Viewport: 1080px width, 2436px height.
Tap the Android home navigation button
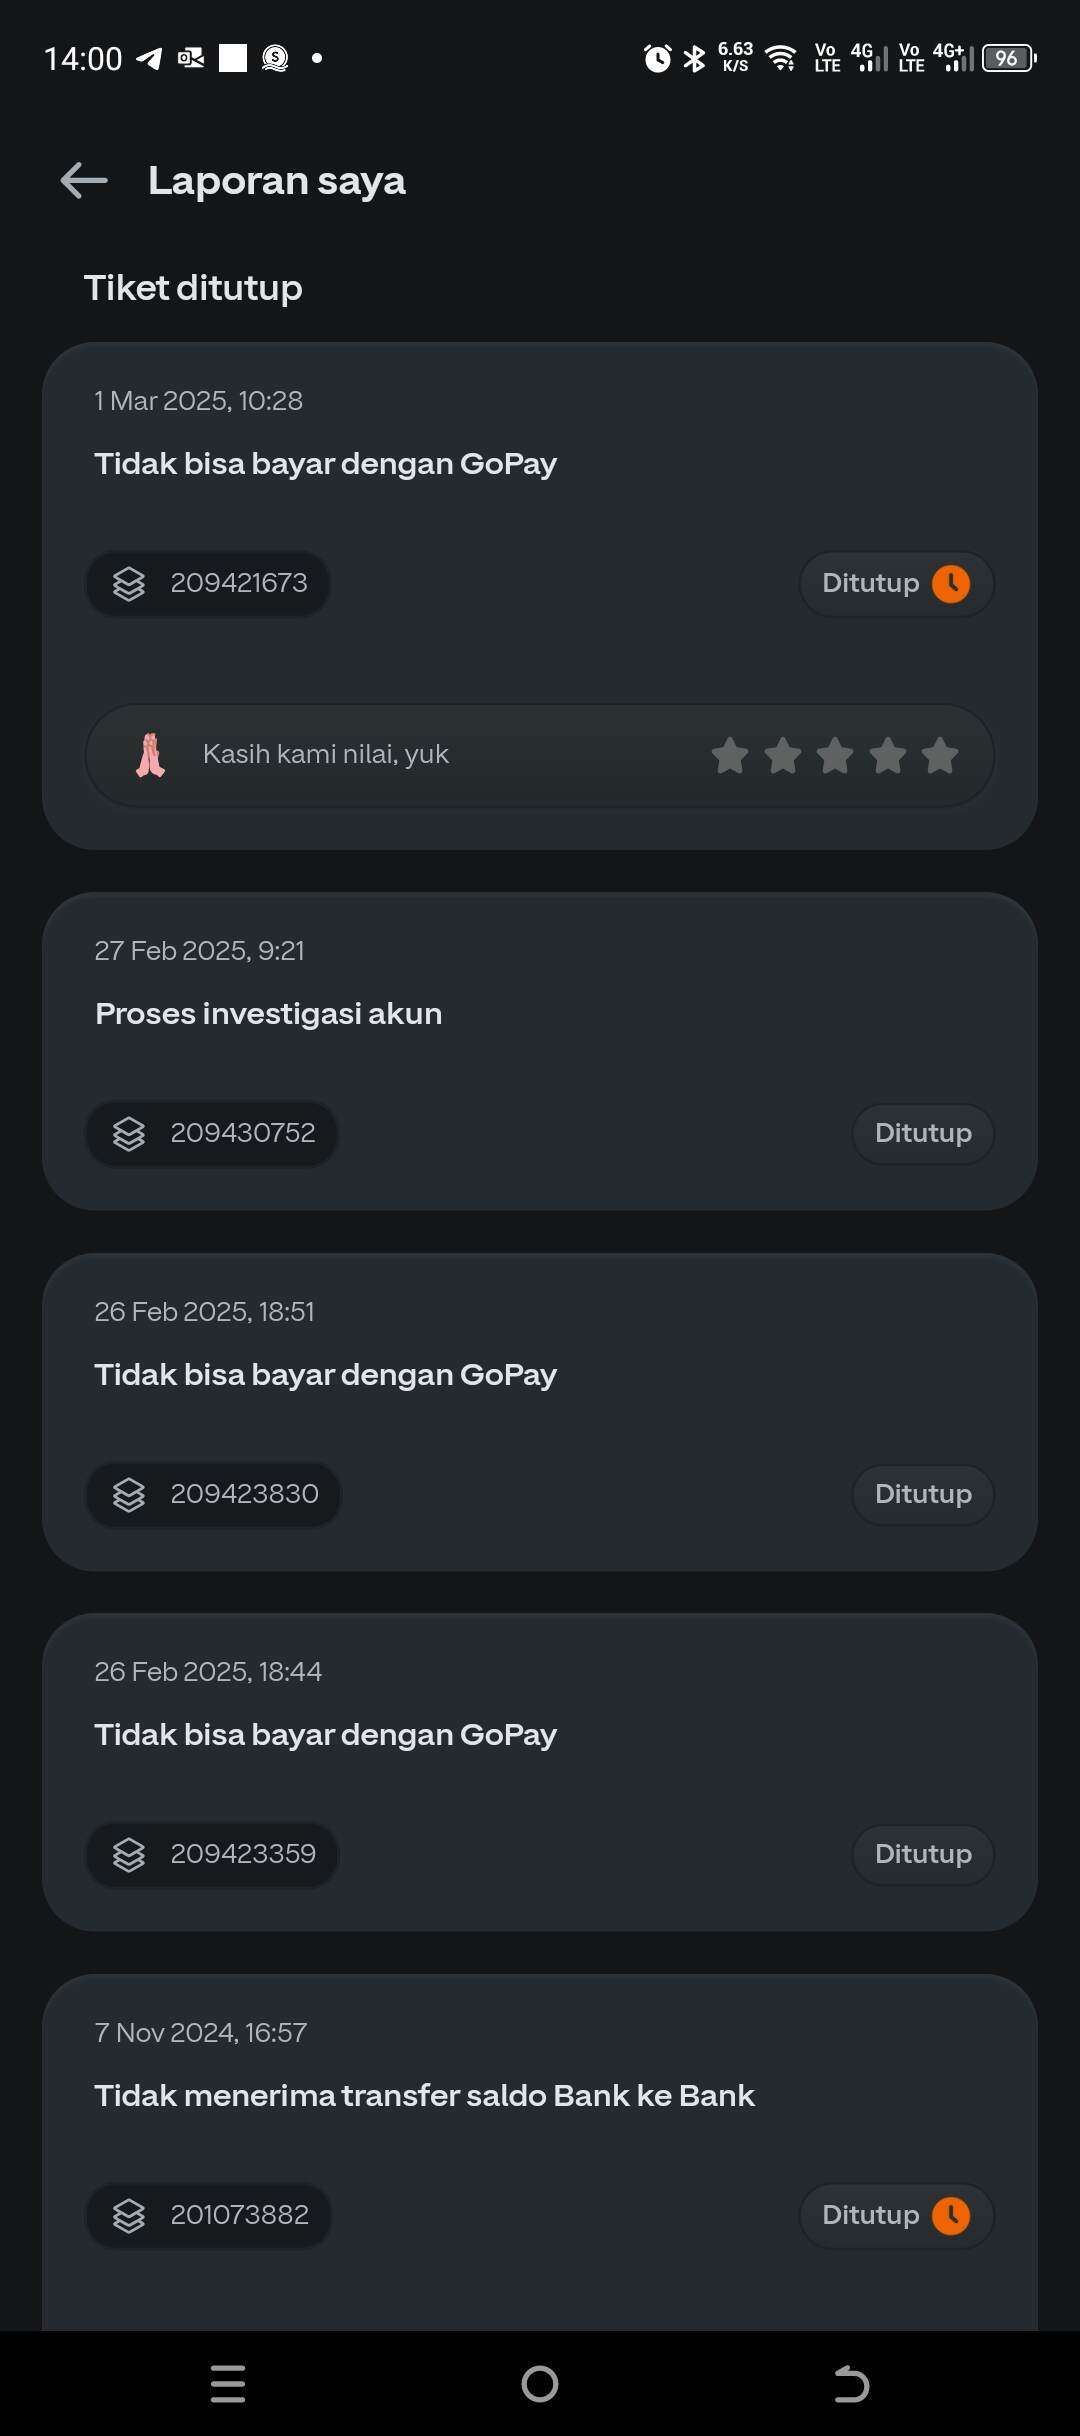point(540,2384)
